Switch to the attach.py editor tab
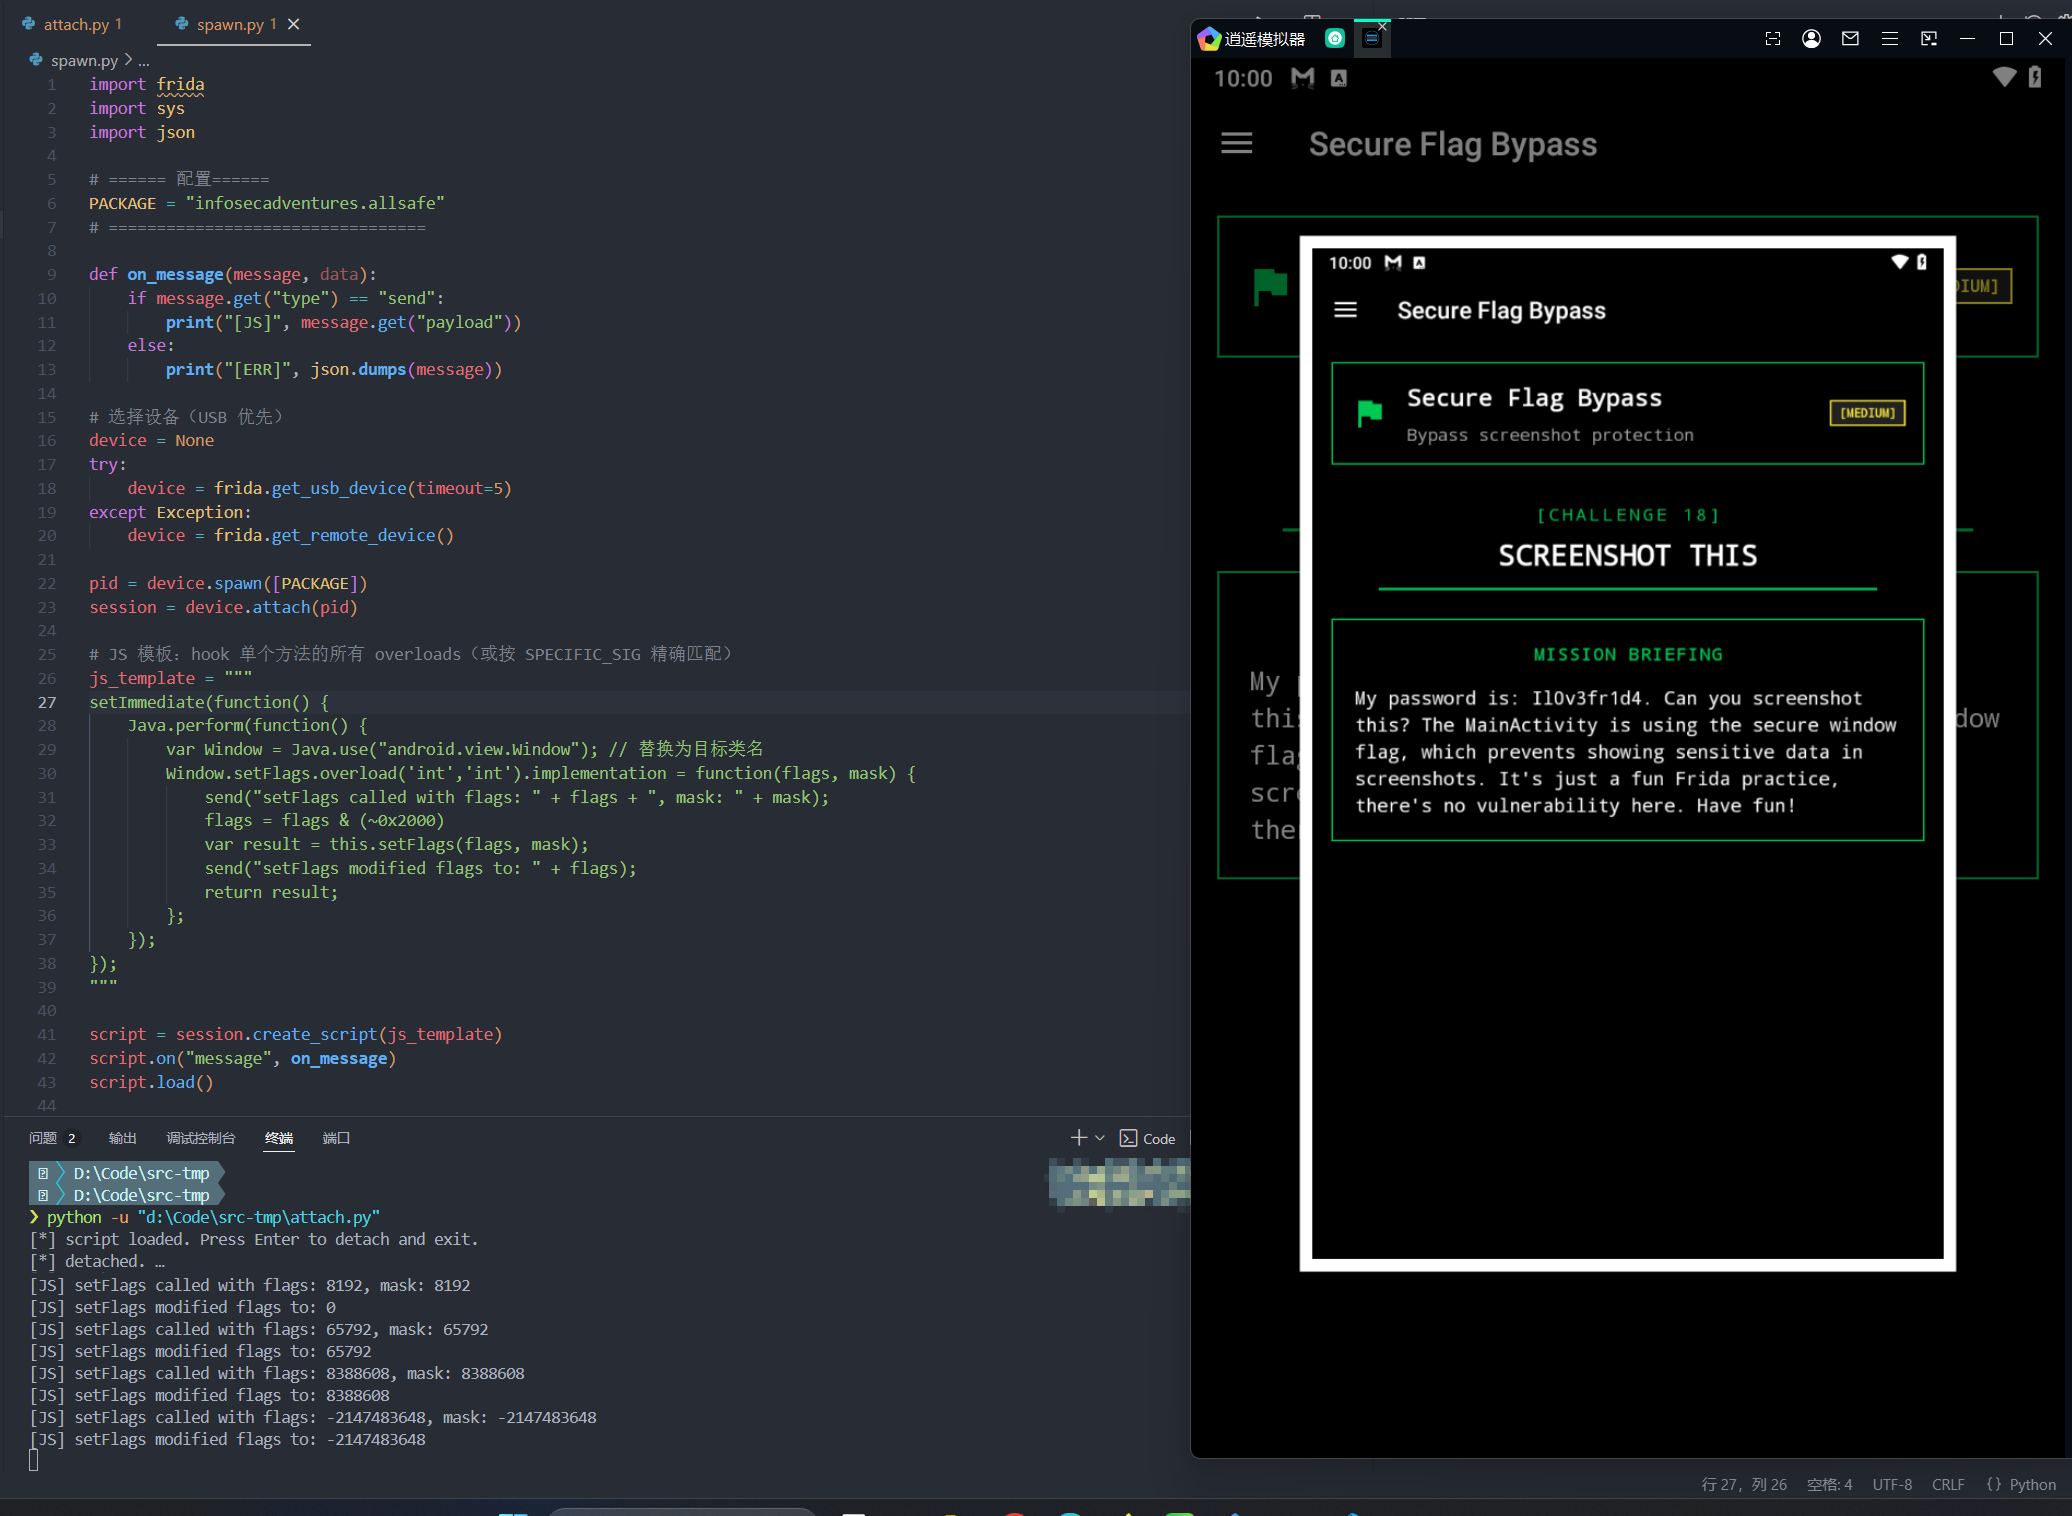 click(76, 24)
